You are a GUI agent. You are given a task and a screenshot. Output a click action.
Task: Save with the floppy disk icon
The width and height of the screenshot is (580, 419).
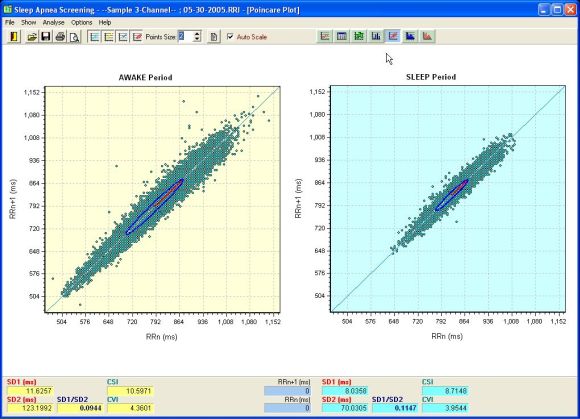tap(46, 37)
